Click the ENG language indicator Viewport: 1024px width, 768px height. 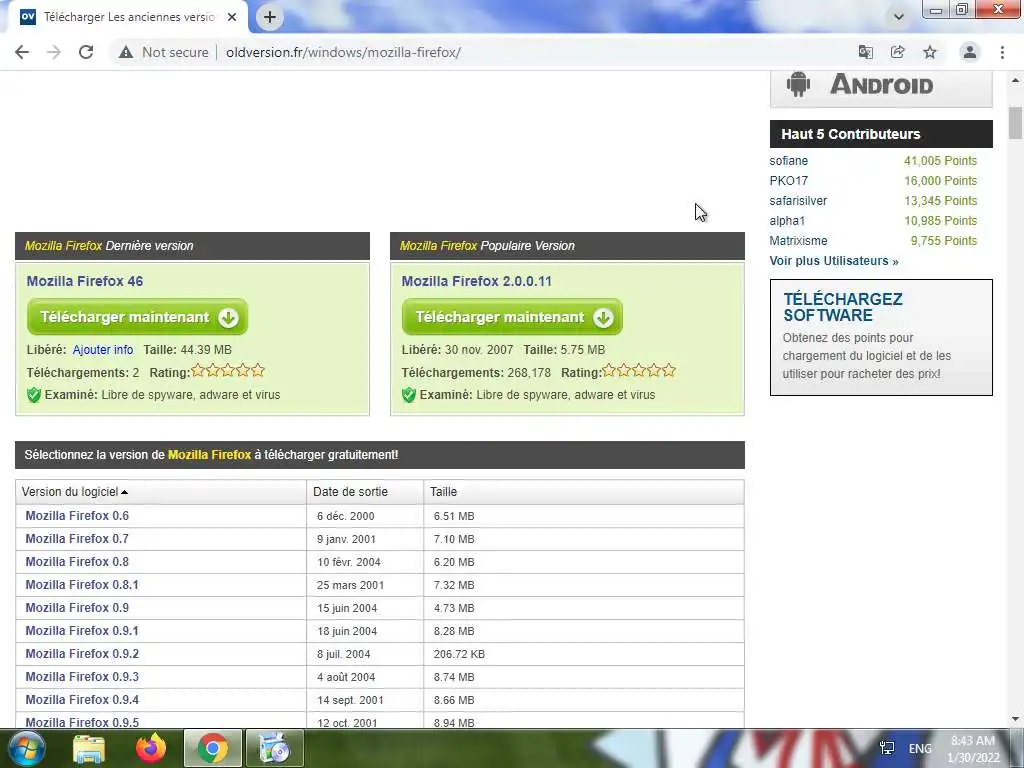pyautogui.click(x=920, y=748)
